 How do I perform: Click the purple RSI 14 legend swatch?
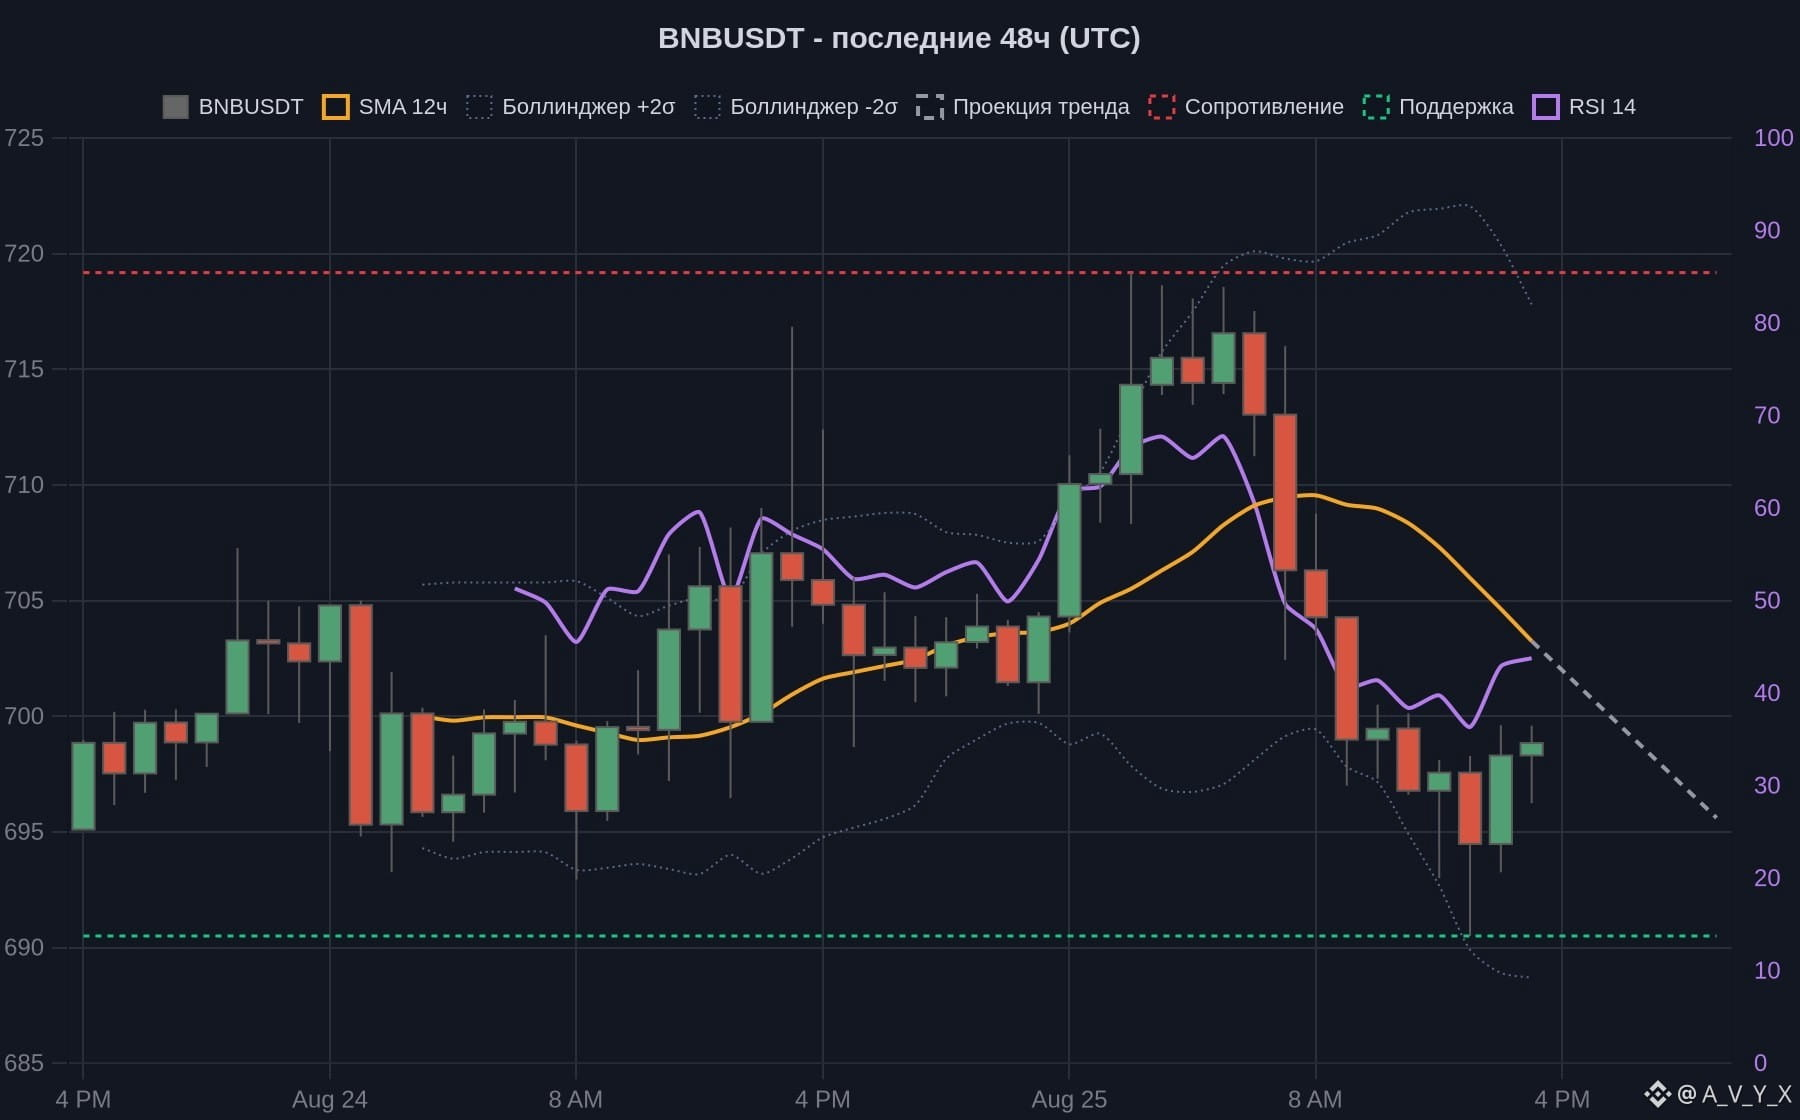point(1546,107)
